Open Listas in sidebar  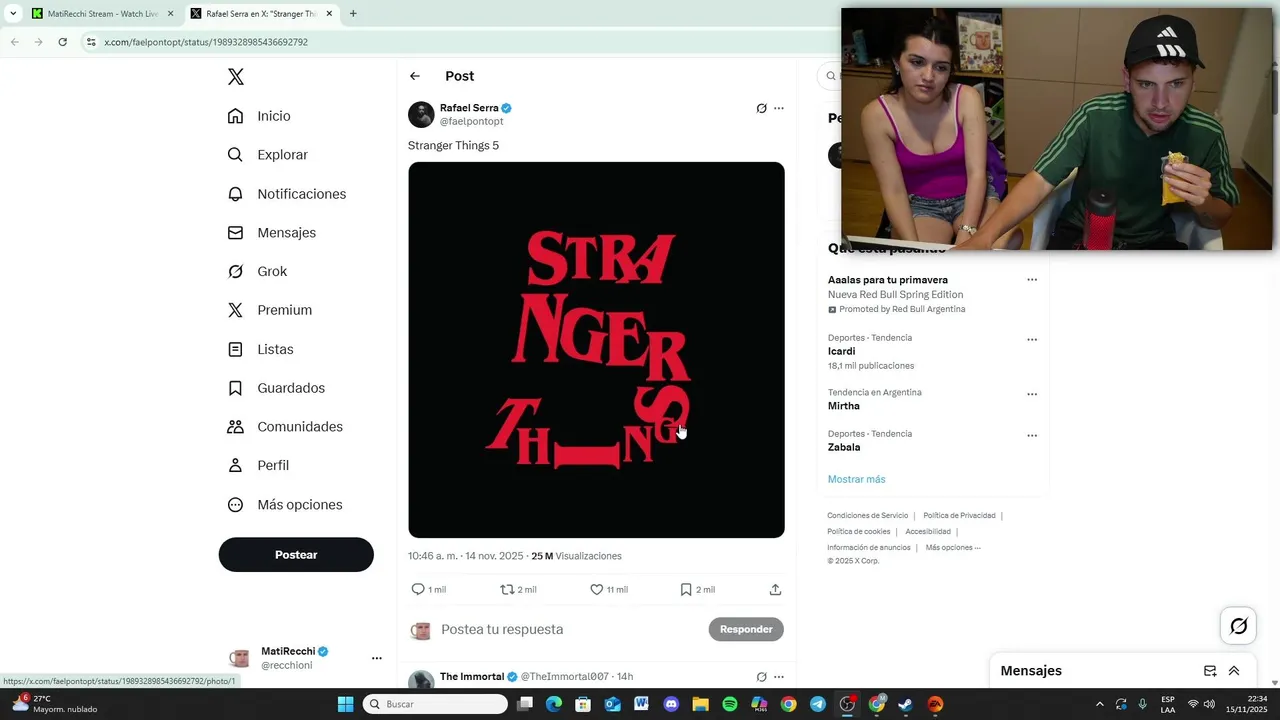pyautogui.click(x=260, y=349)
